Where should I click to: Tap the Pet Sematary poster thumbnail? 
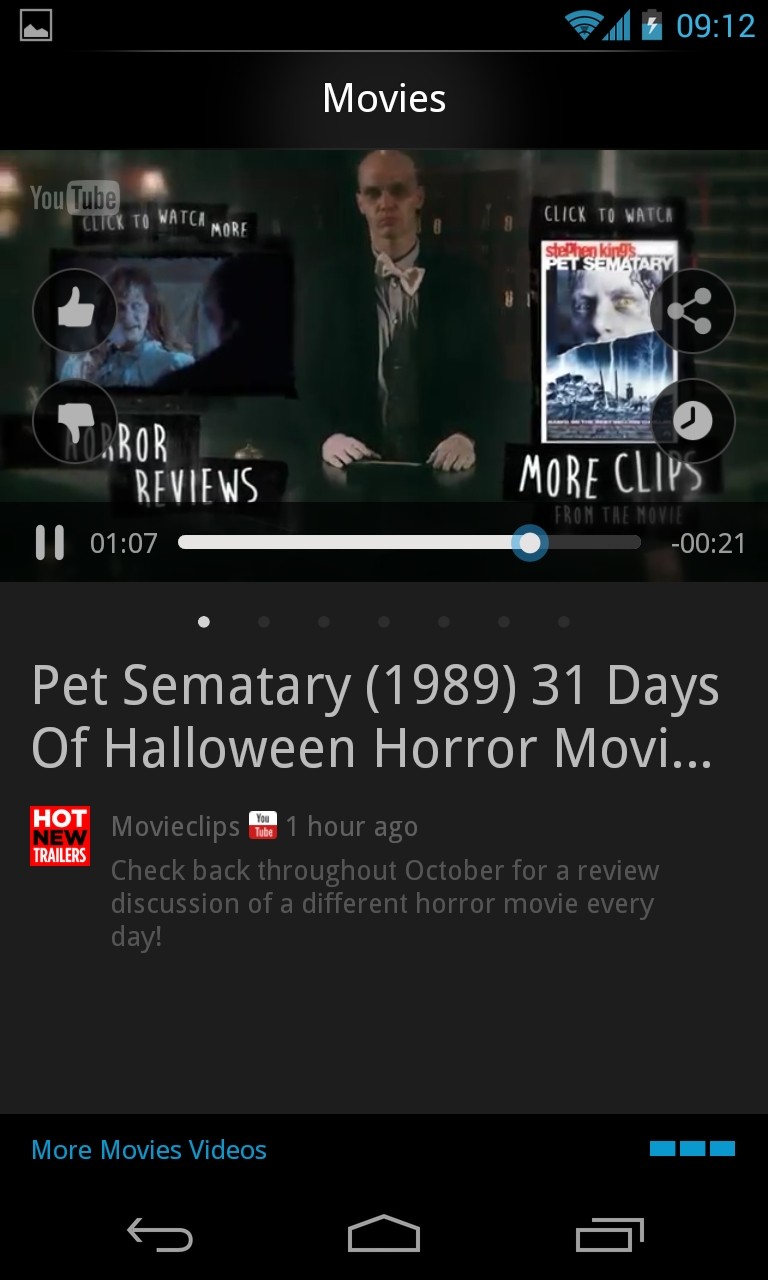609,341
